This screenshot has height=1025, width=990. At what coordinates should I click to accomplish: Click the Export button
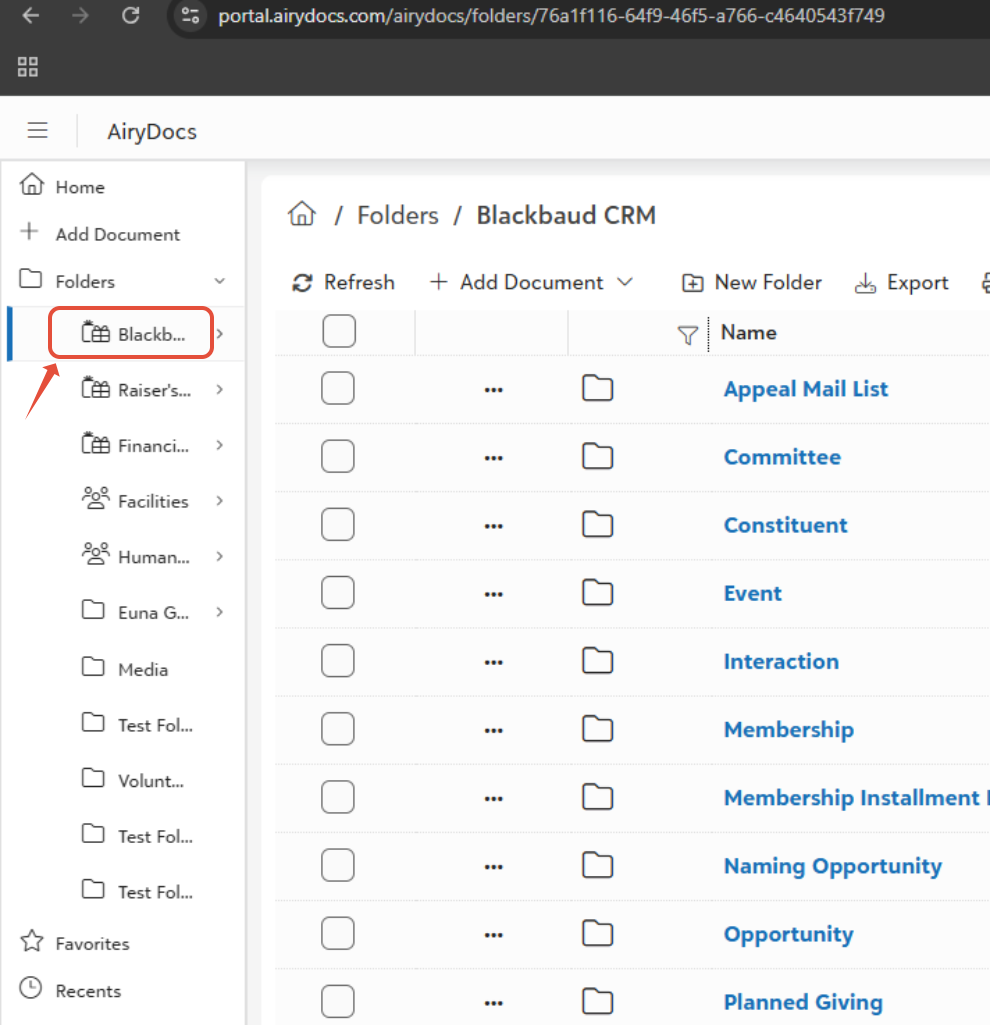(902, 282)
